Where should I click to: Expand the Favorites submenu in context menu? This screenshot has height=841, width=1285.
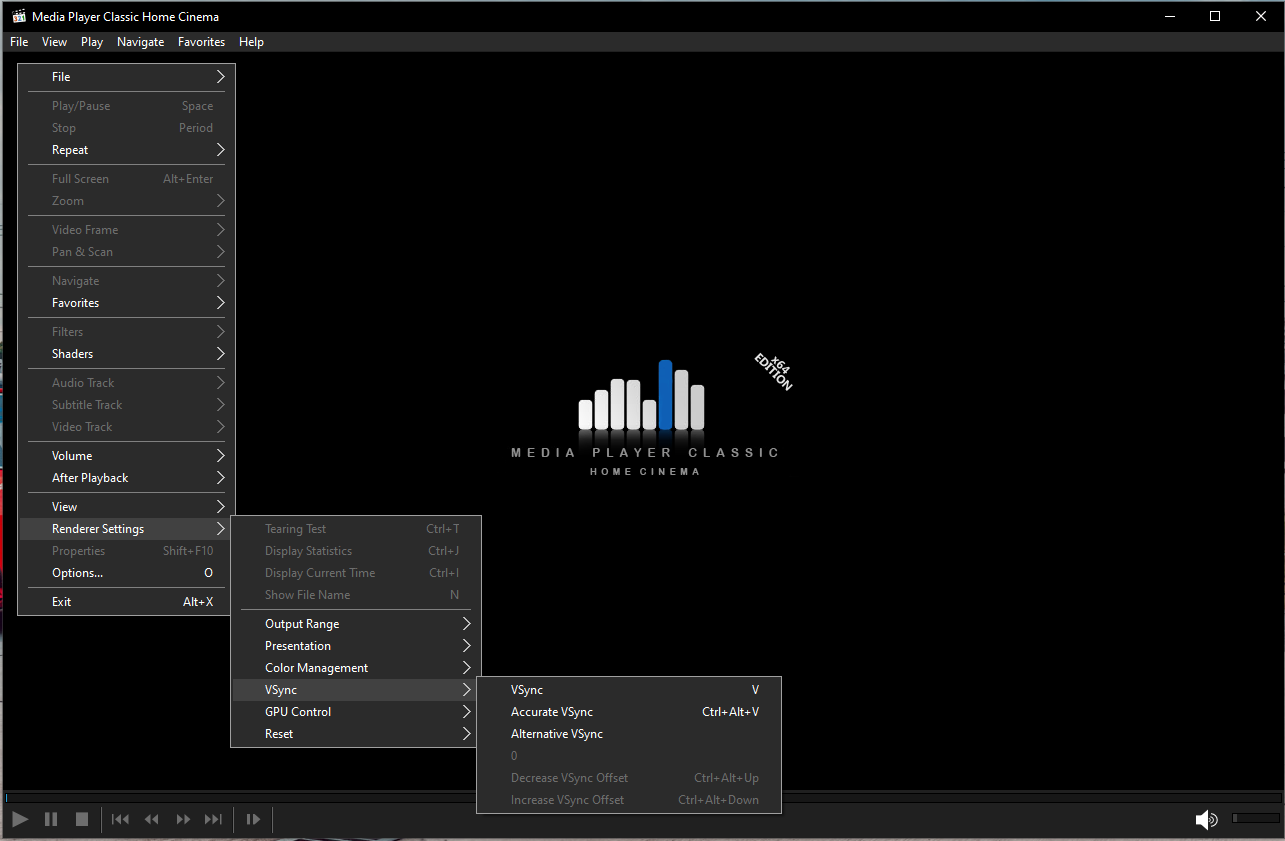127,303
